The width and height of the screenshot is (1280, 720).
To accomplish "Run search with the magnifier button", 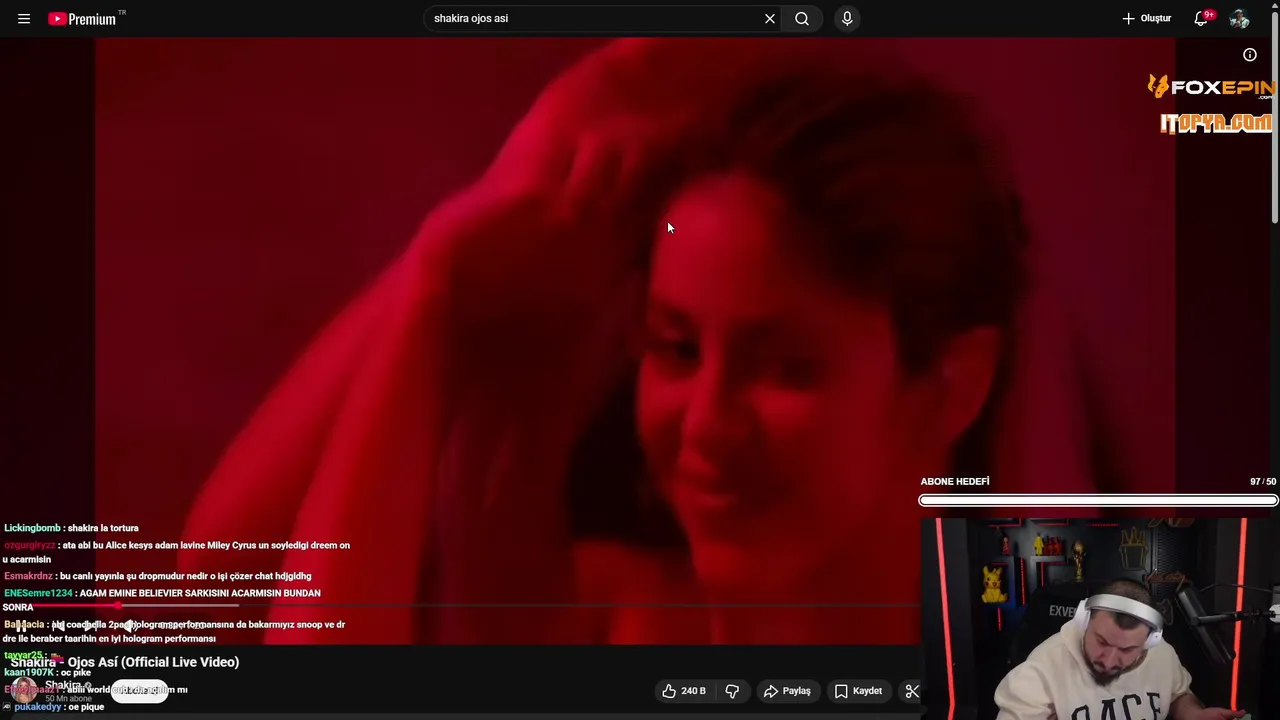I will (x=802, y=18).
